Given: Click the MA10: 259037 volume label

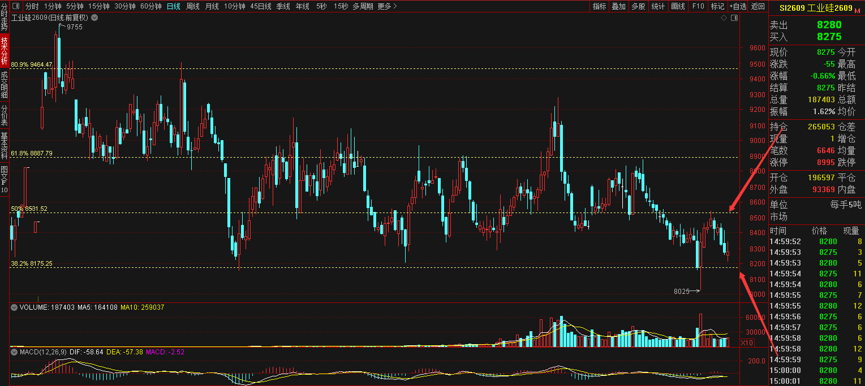Looking at the screenshot, I should tap(142, 307).
